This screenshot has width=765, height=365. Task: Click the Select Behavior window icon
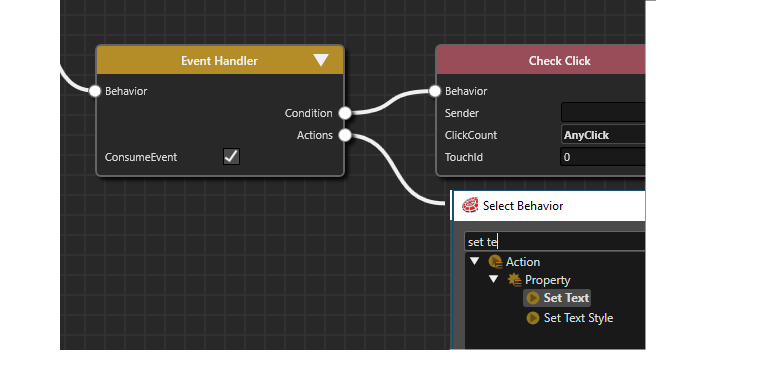tap(470, 205)
